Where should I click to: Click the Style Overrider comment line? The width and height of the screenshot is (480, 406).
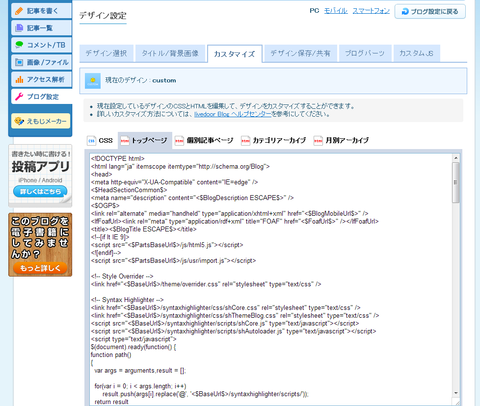tap(122, 276)
